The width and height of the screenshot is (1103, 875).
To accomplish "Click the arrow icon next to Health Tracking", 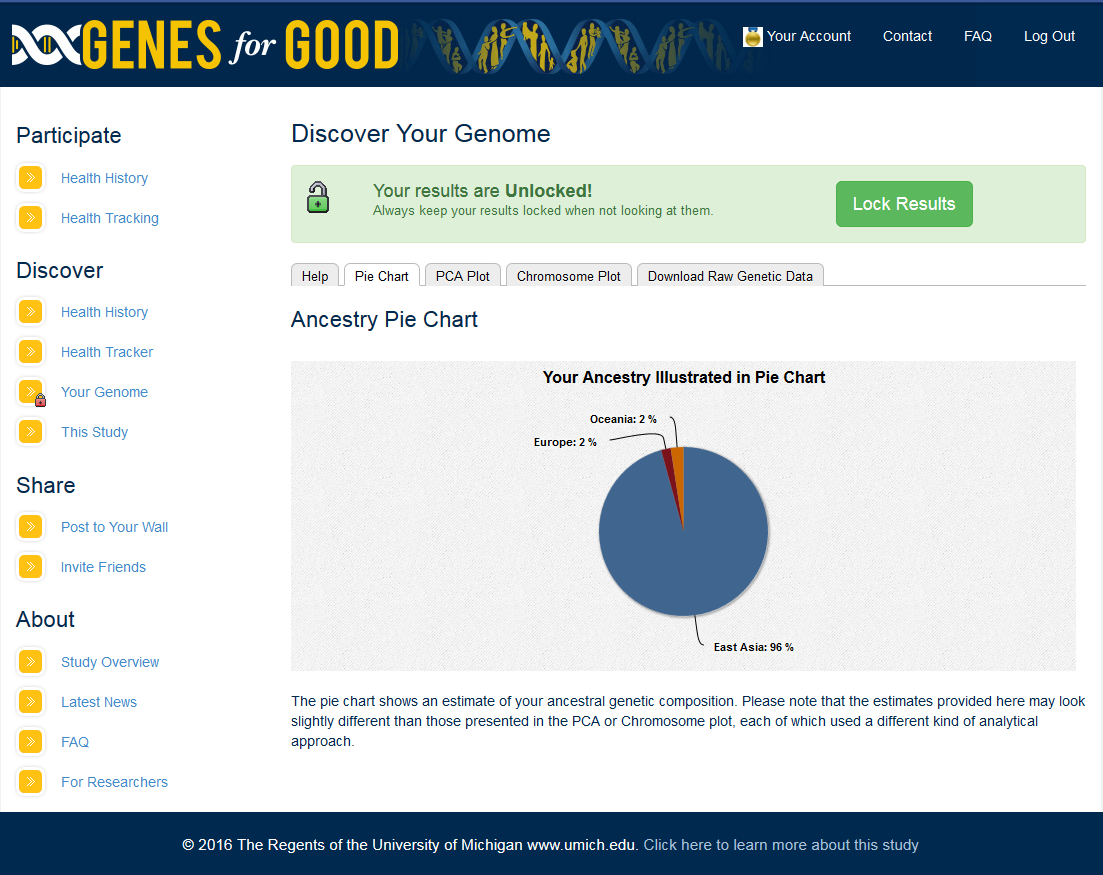I will tap(31, 218).
